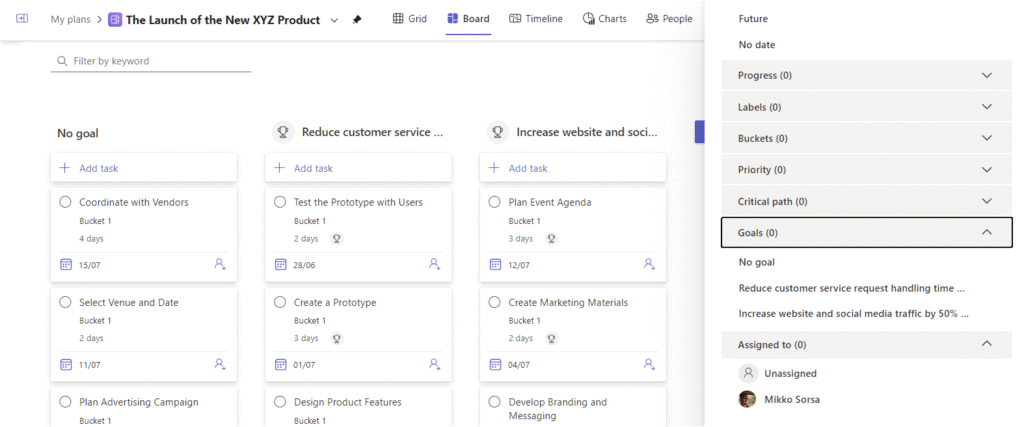
Task: Expand the Priority filter section
Action: tap(867, 170)
